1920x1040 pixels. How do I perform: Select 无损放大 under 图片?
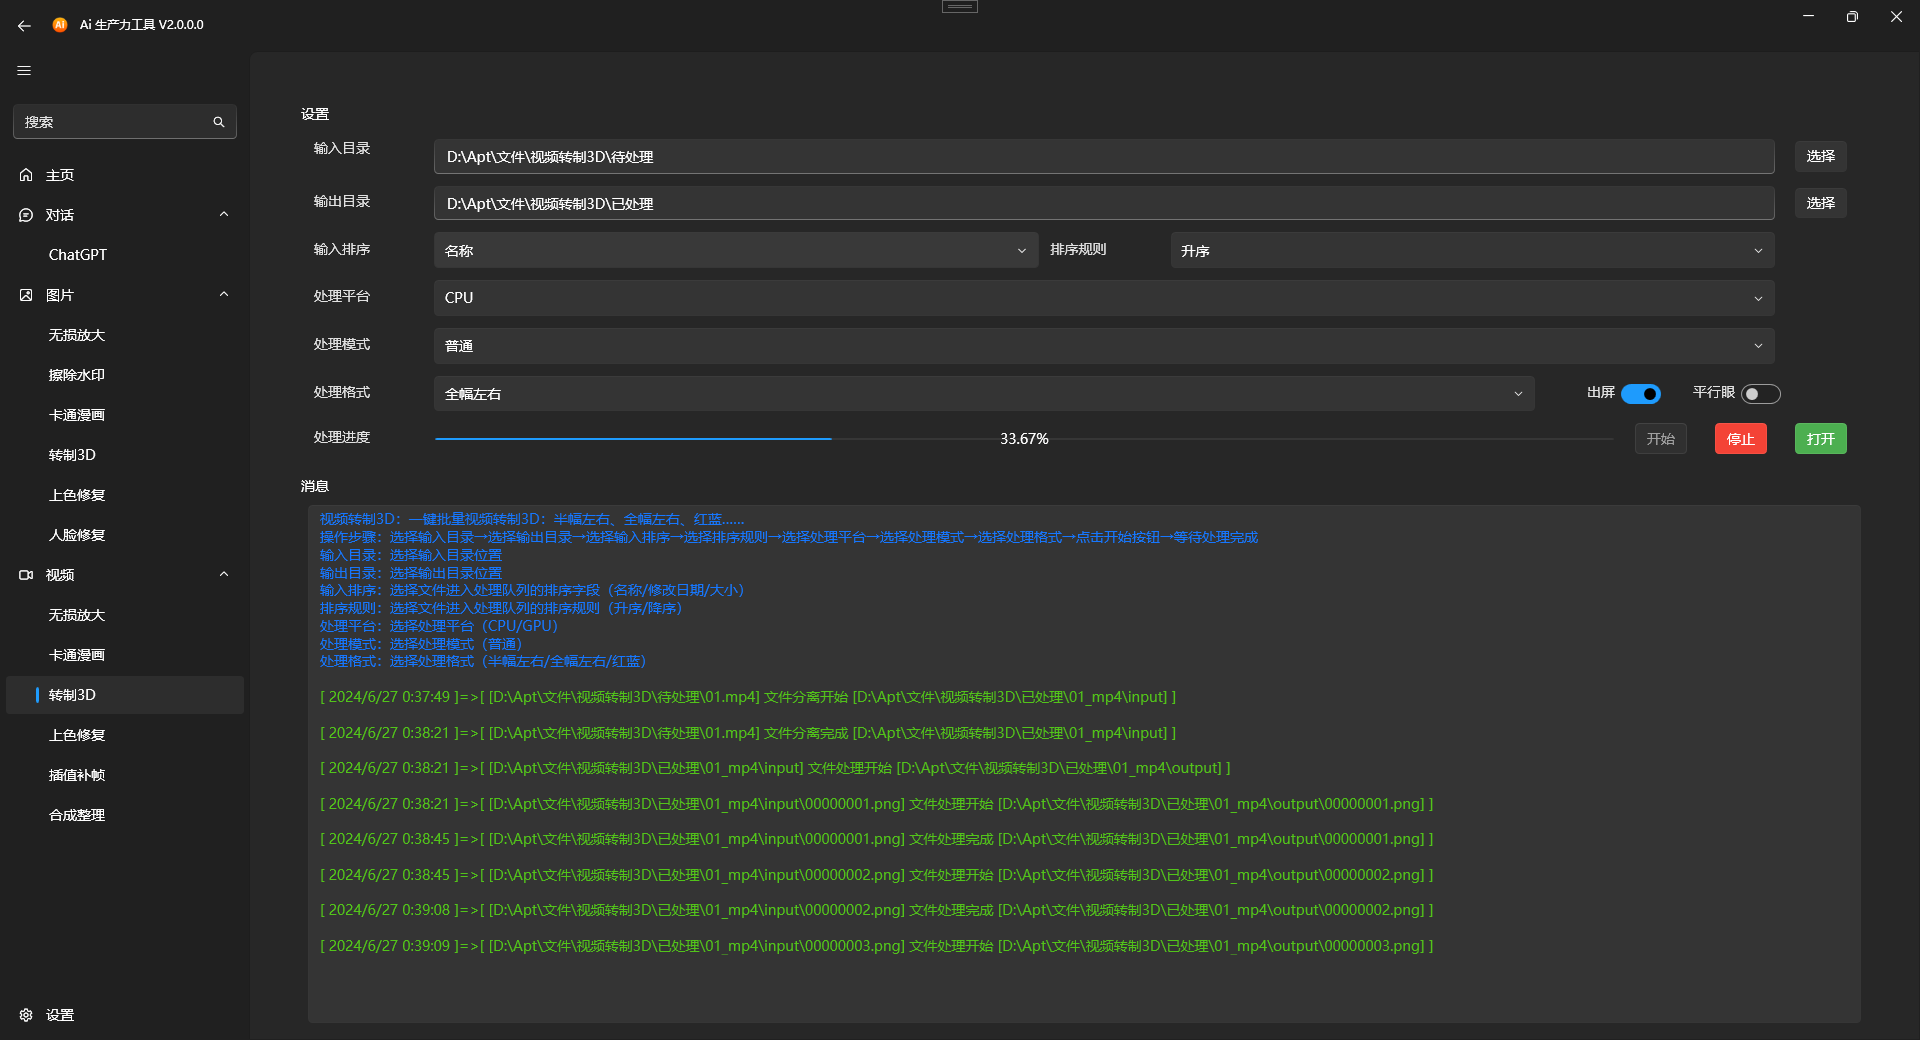point(125,335)
